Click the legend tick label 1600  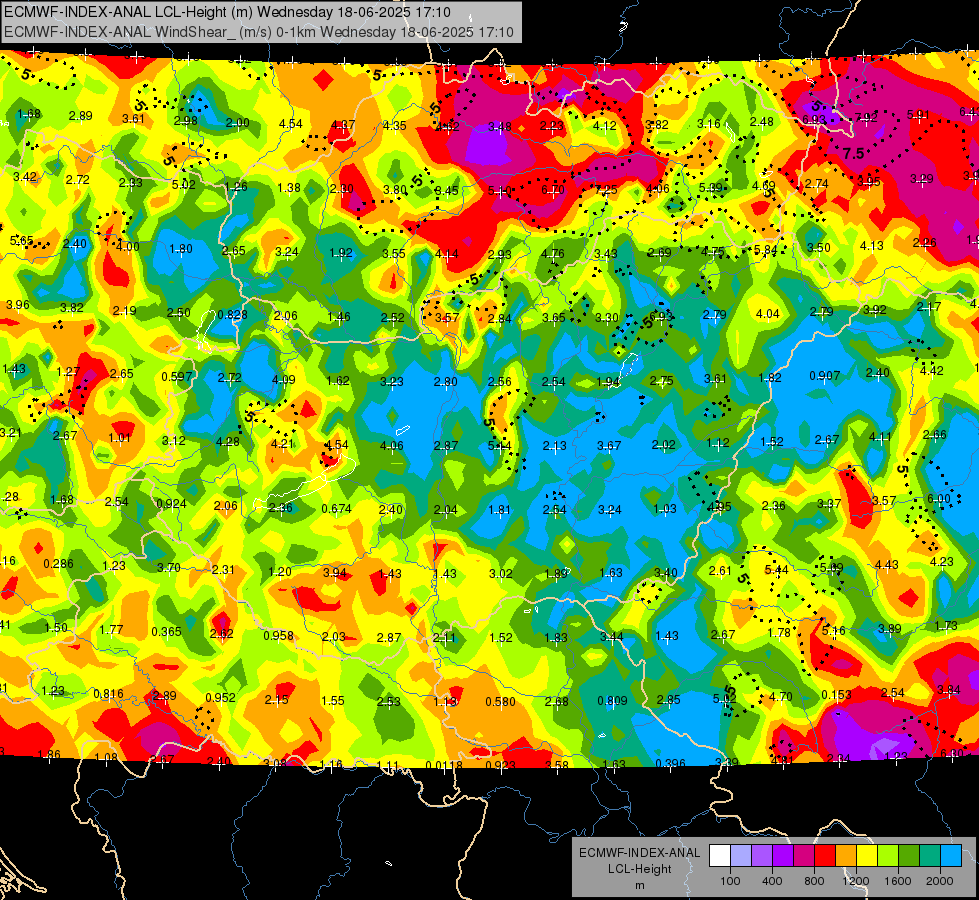(898, 881)
